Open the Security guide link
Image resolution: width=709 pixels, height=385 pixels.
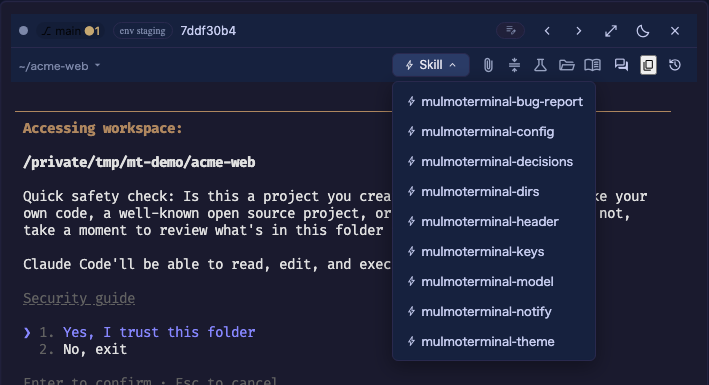[79, 299]
